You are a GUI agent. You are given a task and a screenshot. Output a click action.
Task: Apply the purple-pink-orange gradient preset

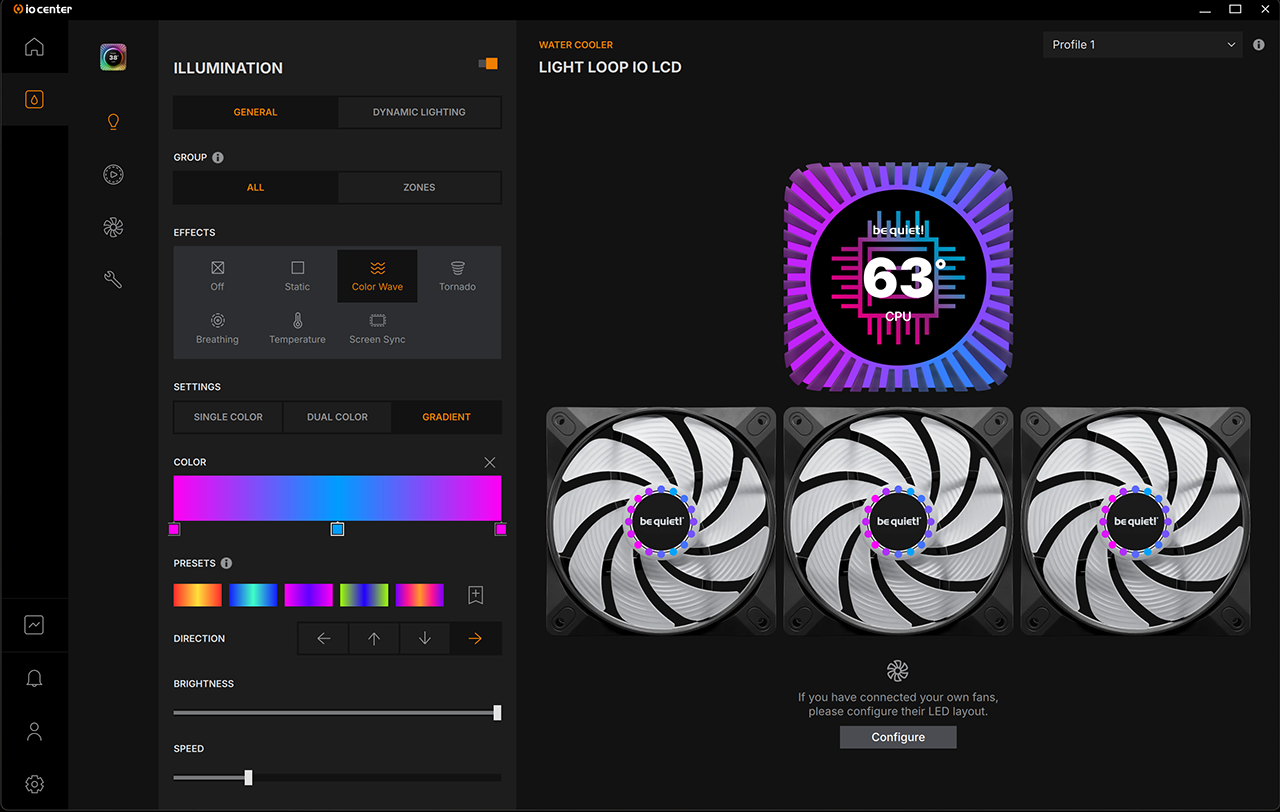coord(420,595)
